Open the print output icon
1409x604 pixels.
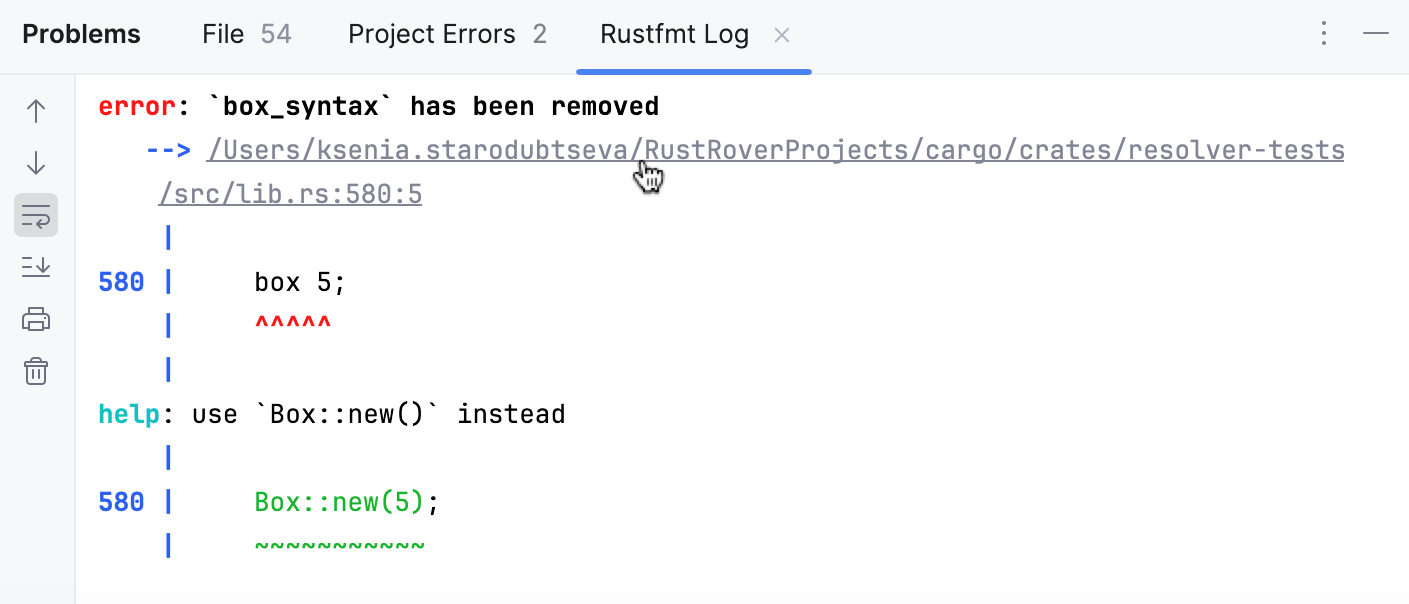(x=36, y=318)
